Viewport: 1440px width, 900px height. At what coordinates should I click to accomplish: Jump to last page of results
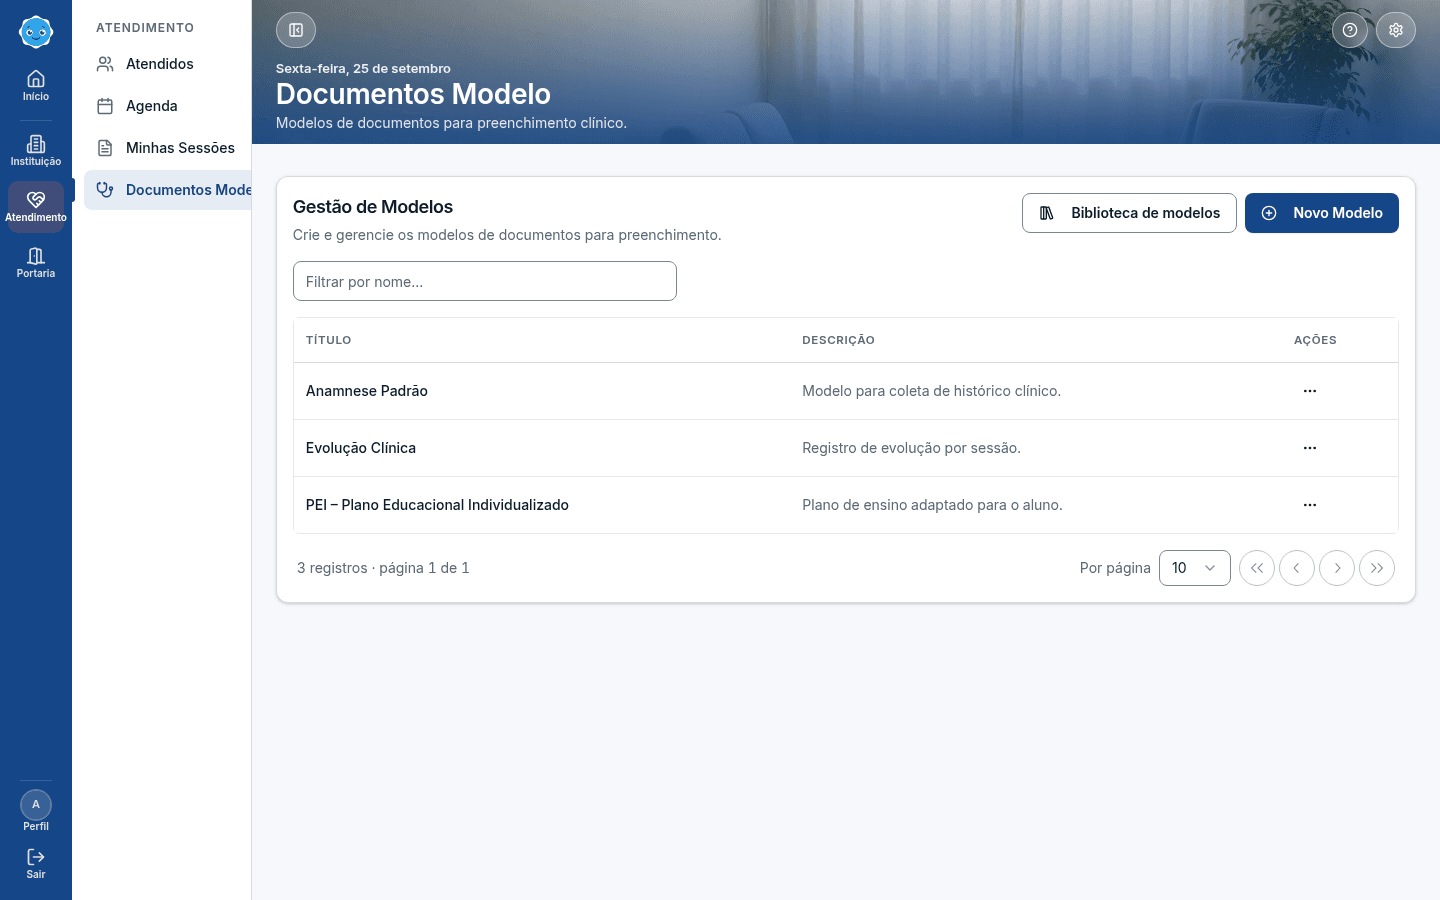pos(1377,568)
